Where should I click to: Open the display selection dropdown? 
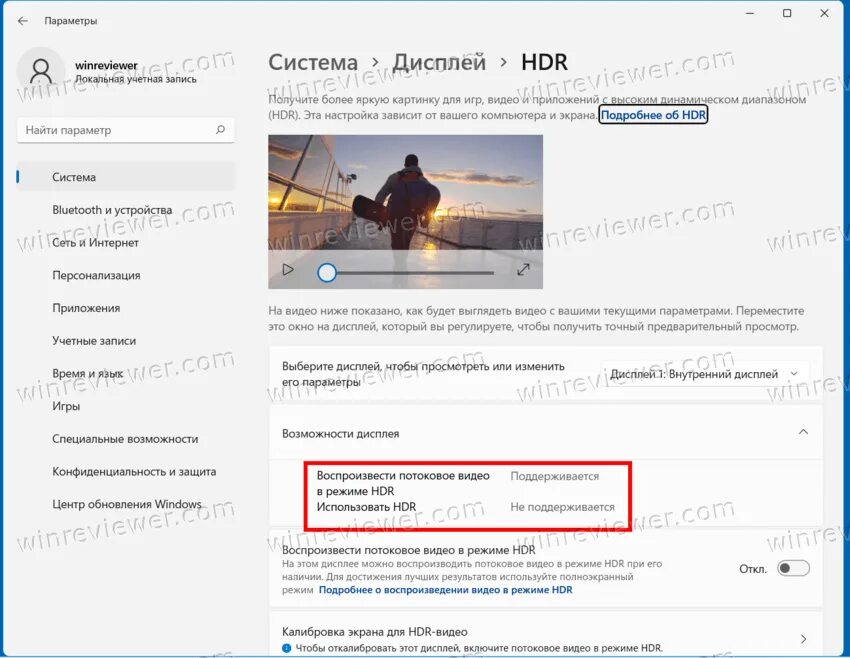tap(705, 374)
